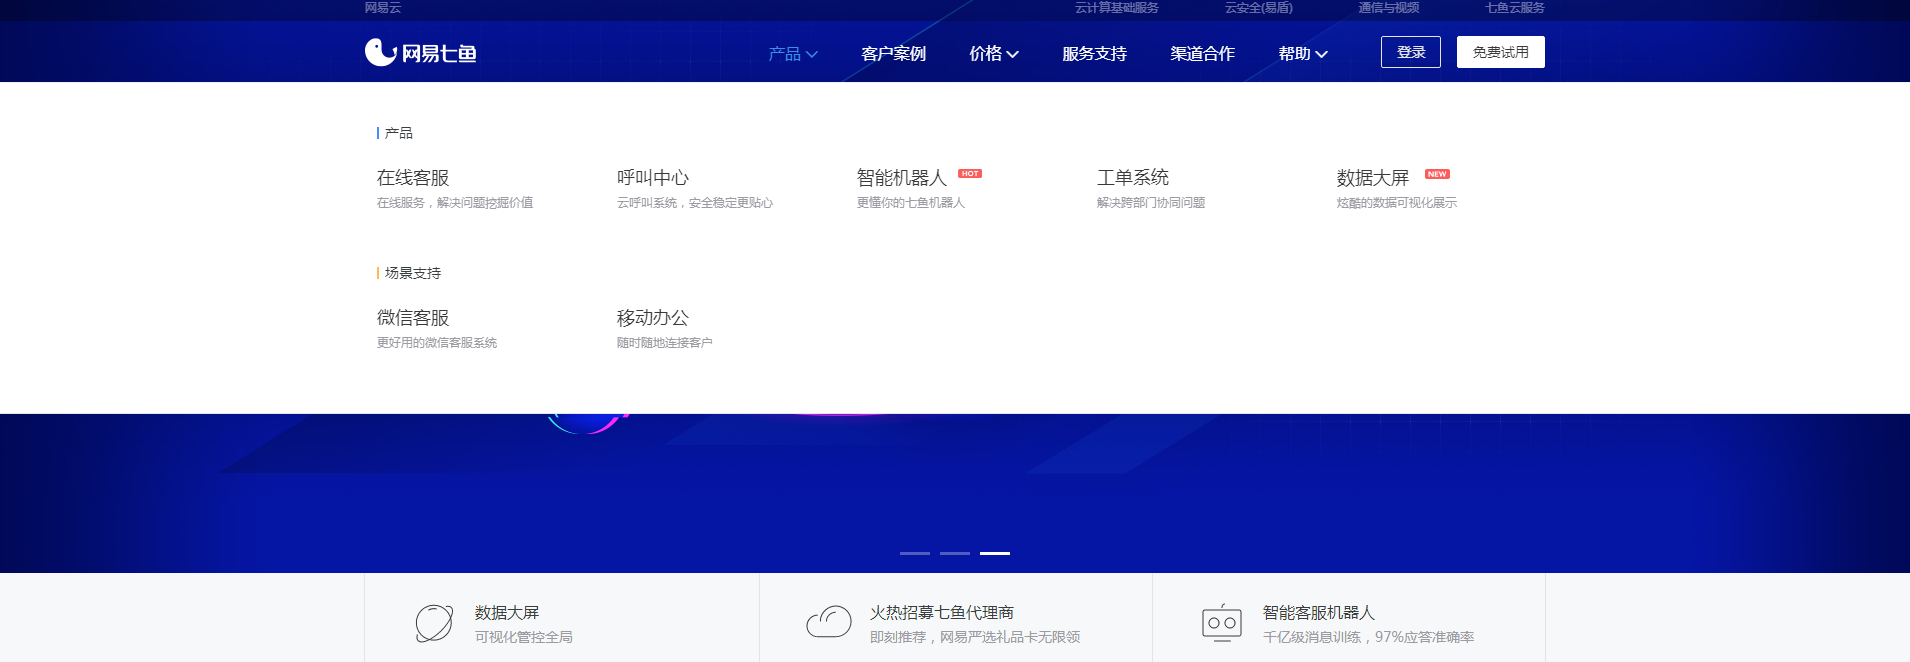Select 在线客服 product
Screen dimensions: 1910x662
pos(413,177)
